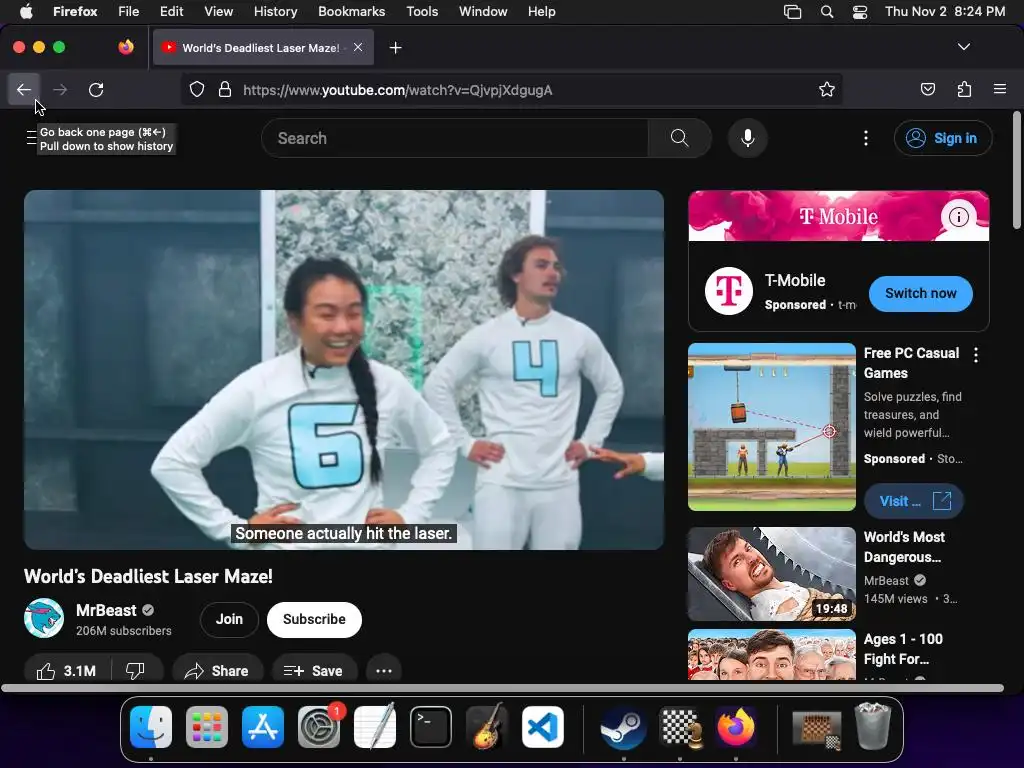Click the Sign in button
This screenshot has height=768, width=1024.
(943, 138)
